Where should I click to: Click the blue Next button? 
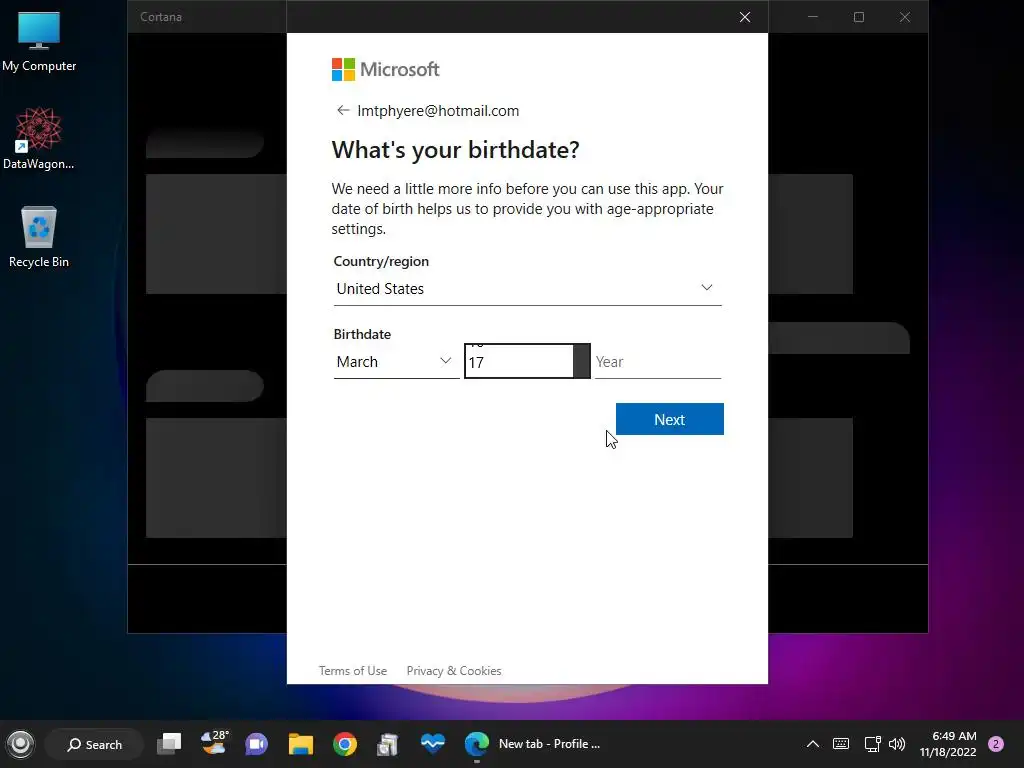point(669,419)
